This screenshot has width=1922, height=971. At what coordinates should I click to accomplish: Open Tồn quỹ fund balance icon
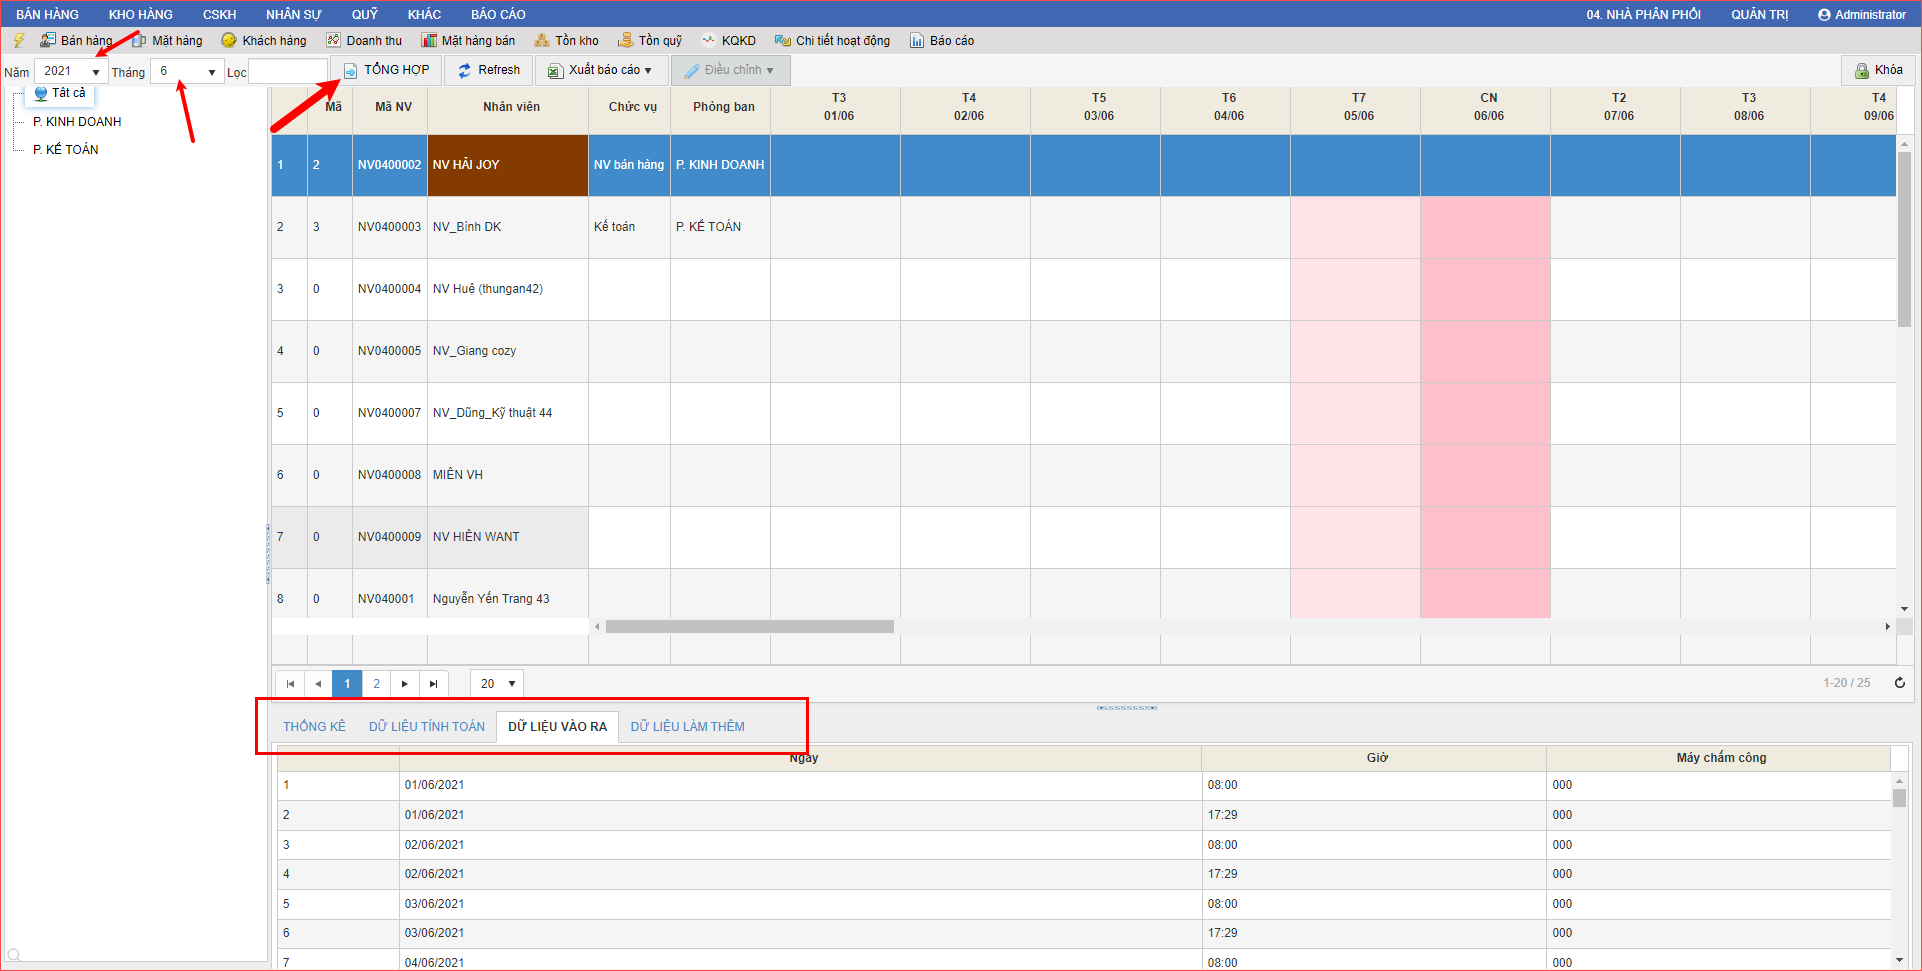tap(650, 41)
